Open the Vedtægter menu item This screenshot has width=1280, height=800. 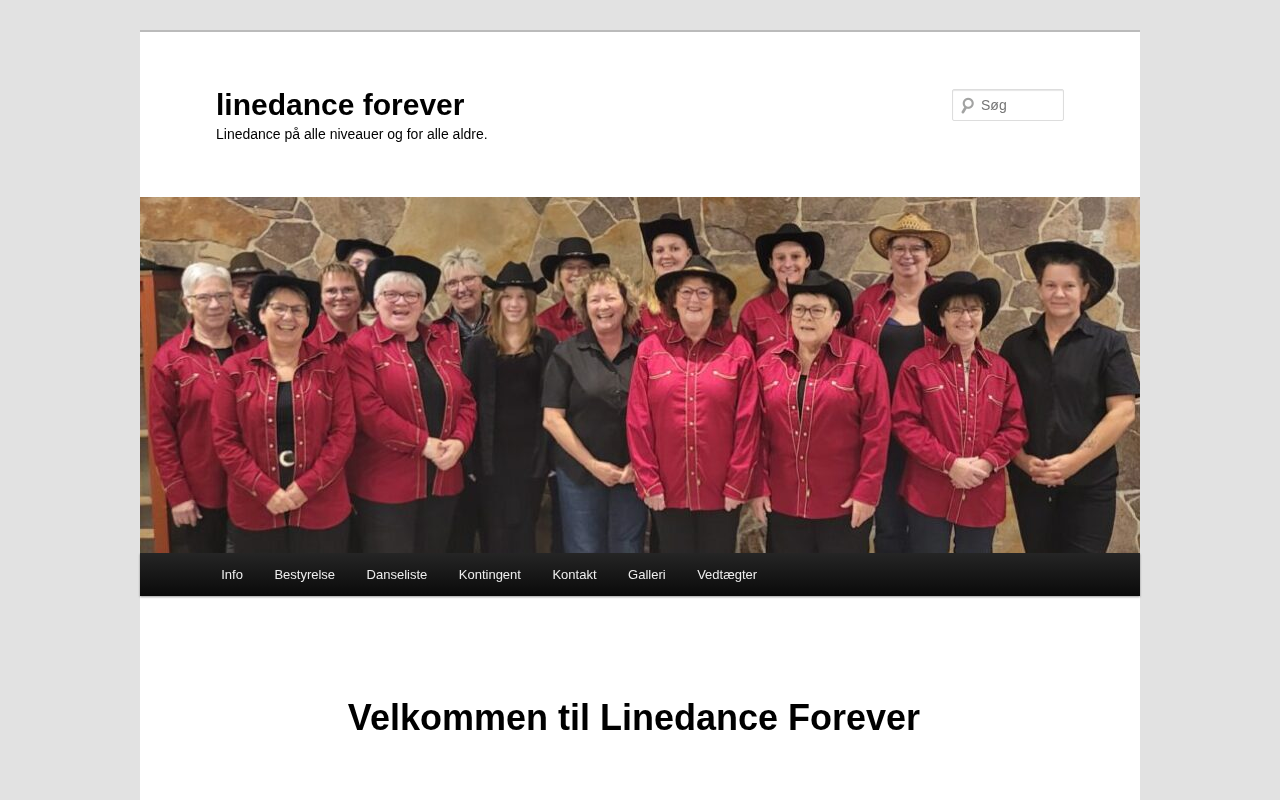point(727,575)
